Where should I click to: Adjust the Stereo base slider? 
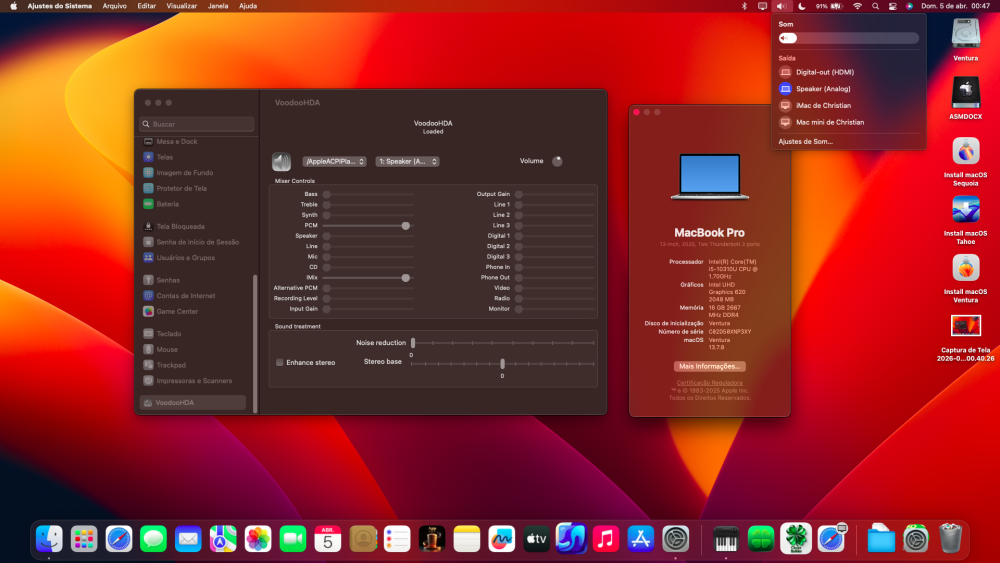503,363
